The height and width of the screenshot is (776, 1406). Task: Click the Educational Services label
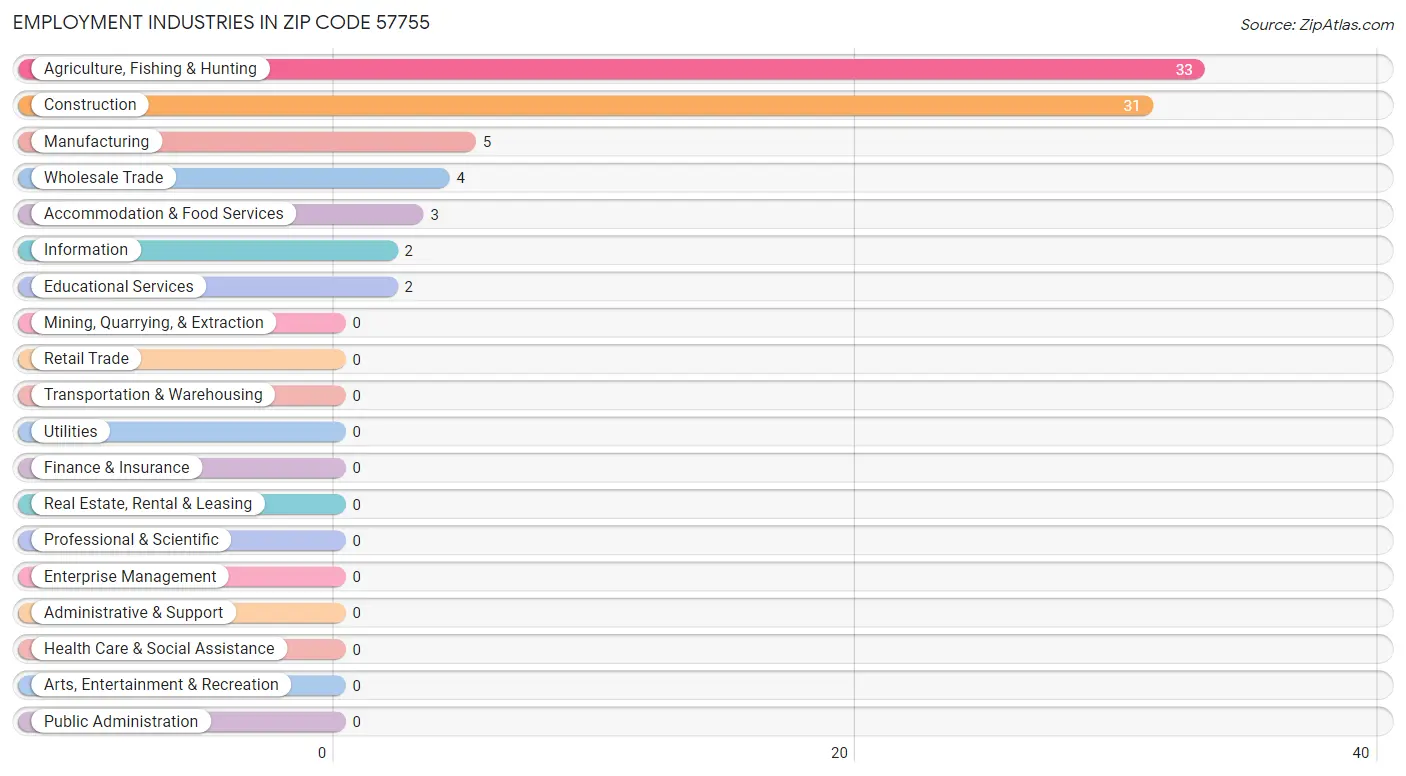[119, 287]
